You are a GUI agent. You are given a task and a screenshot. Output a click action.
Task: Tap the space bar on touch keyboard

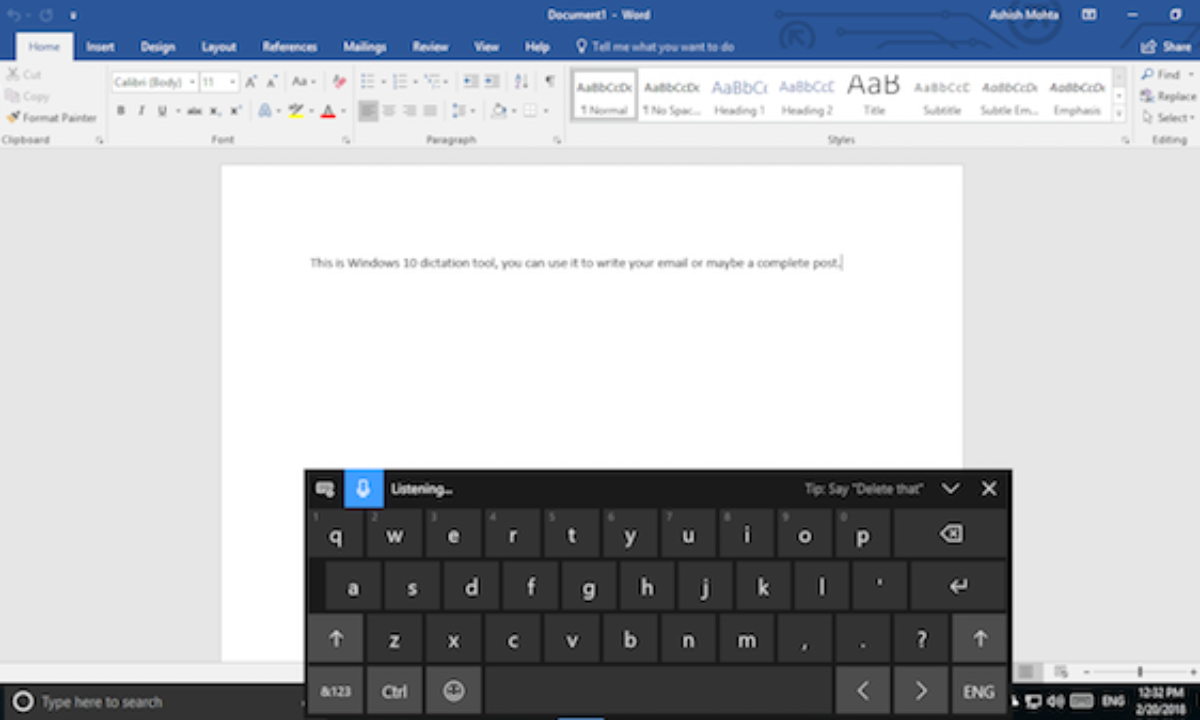coord(658,691)
